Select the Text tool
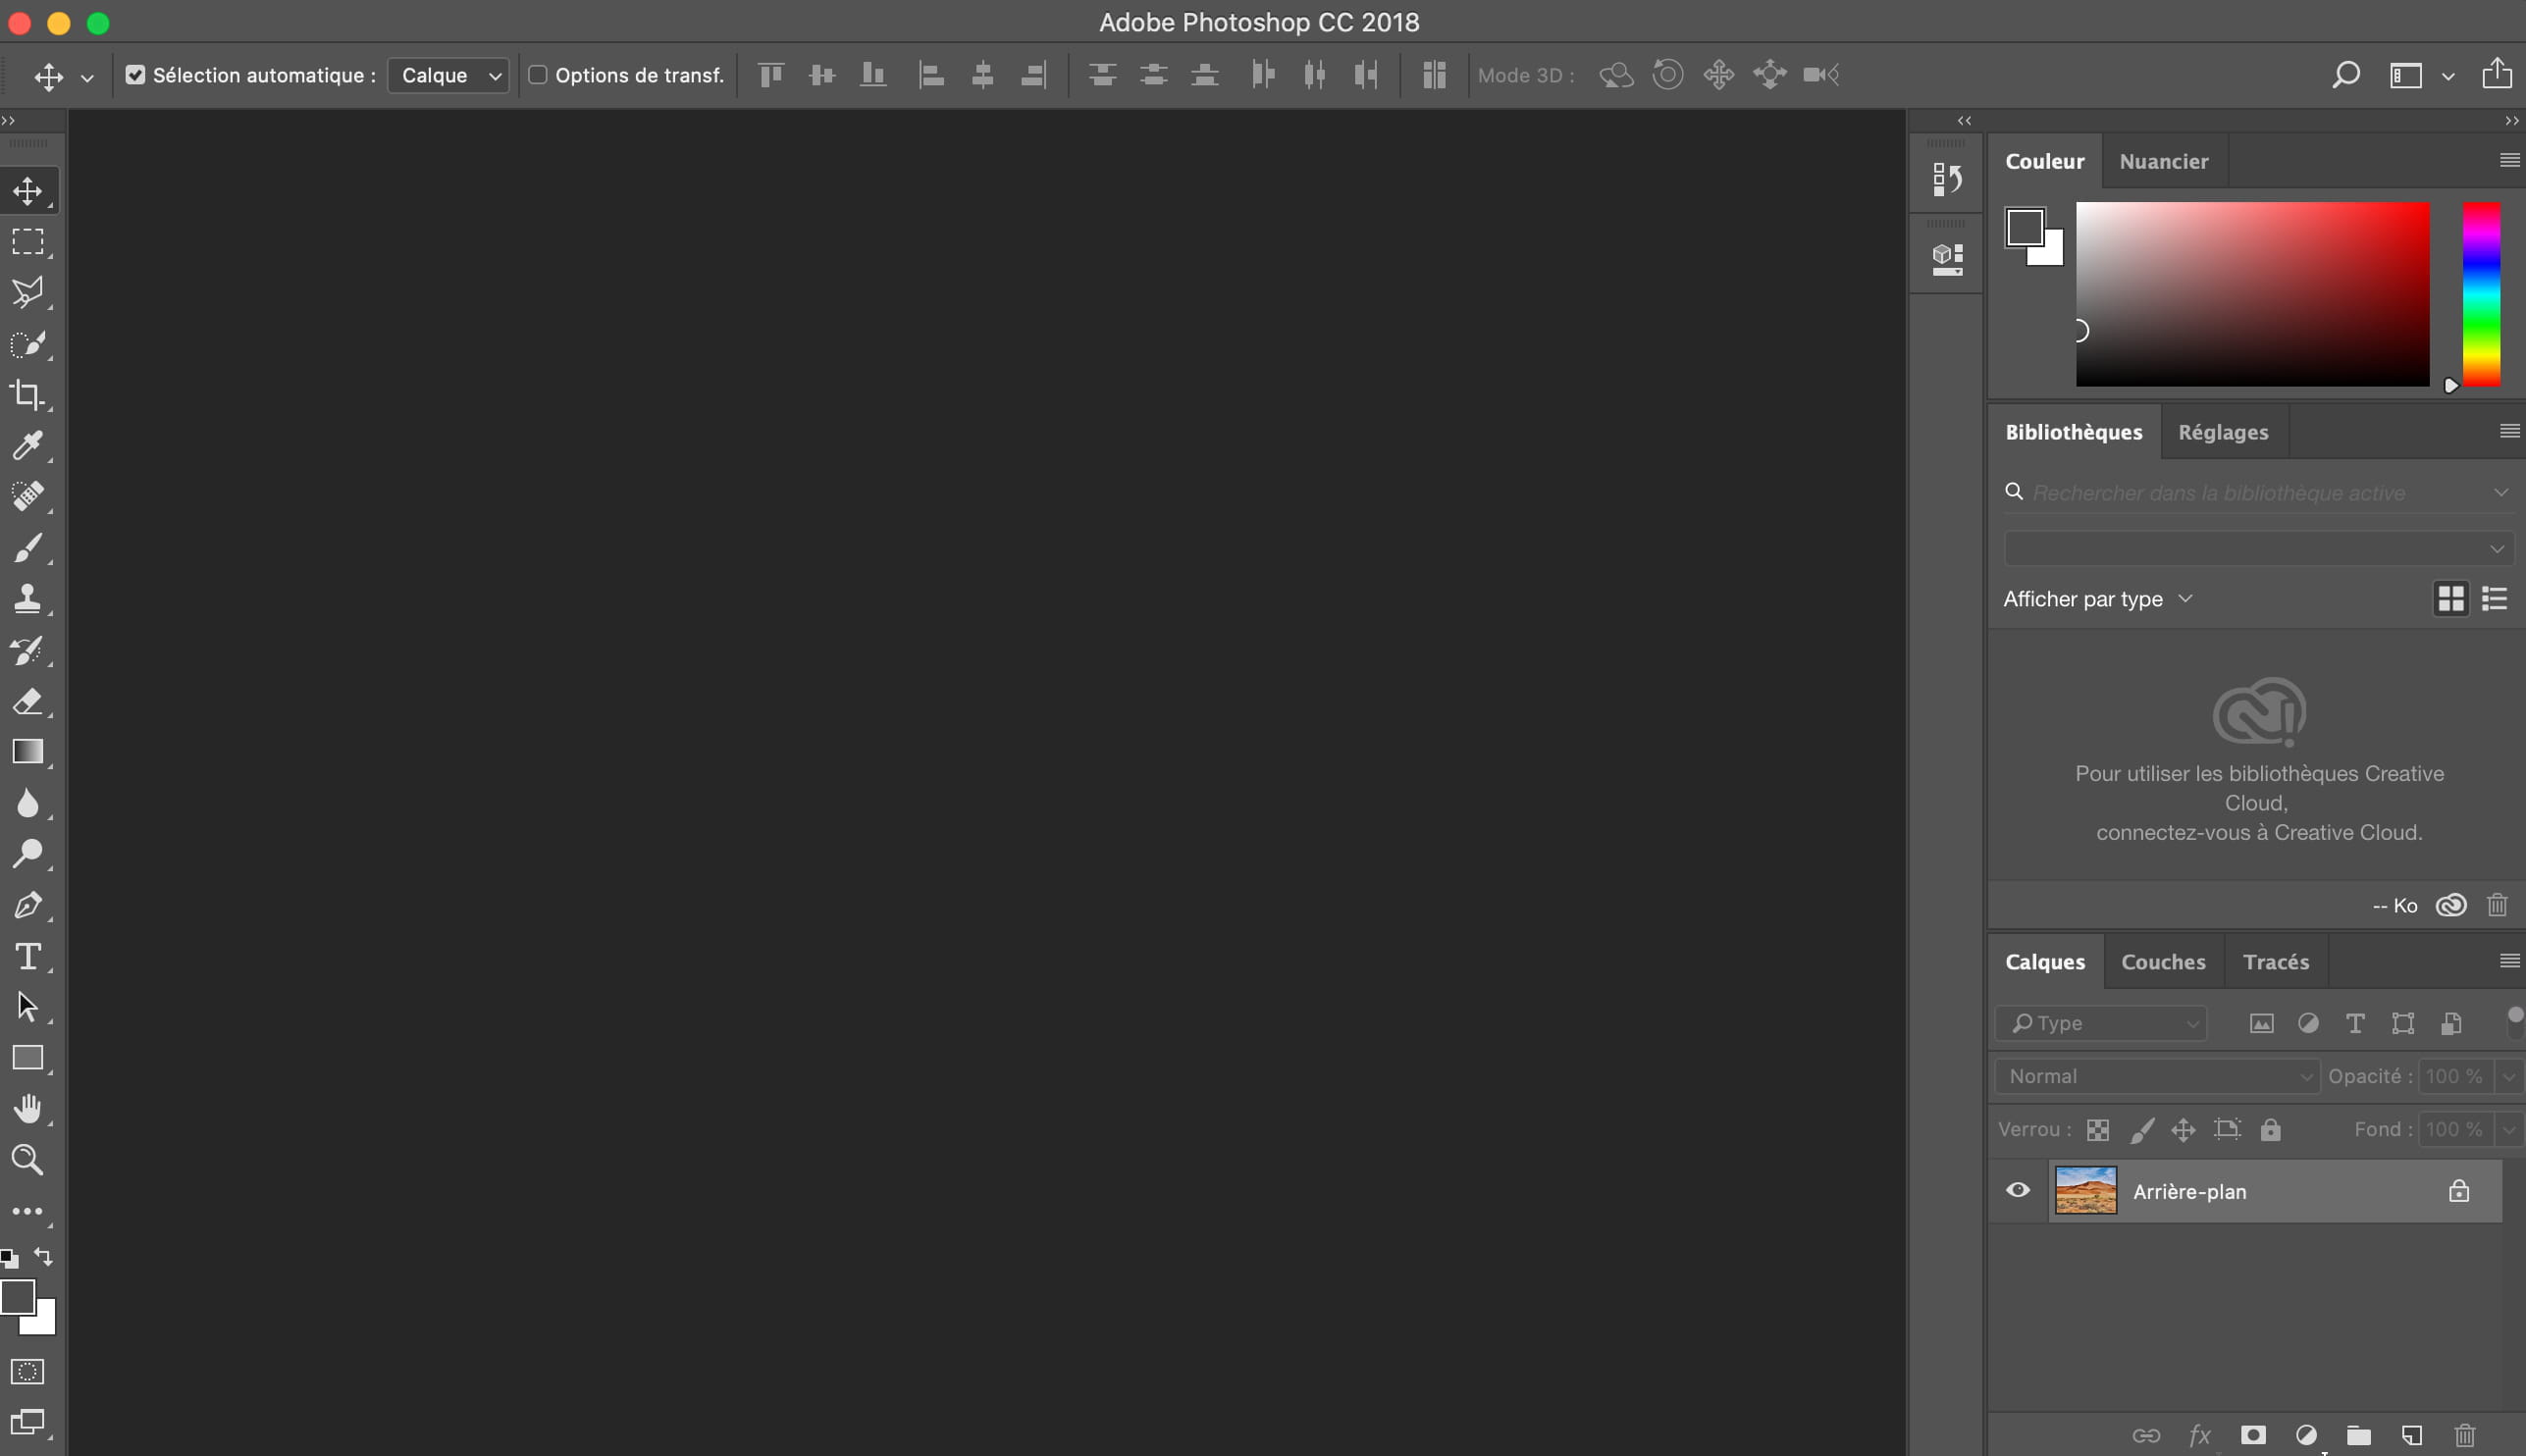This screenshot has height=1456, width=2526. click(27, 957)
